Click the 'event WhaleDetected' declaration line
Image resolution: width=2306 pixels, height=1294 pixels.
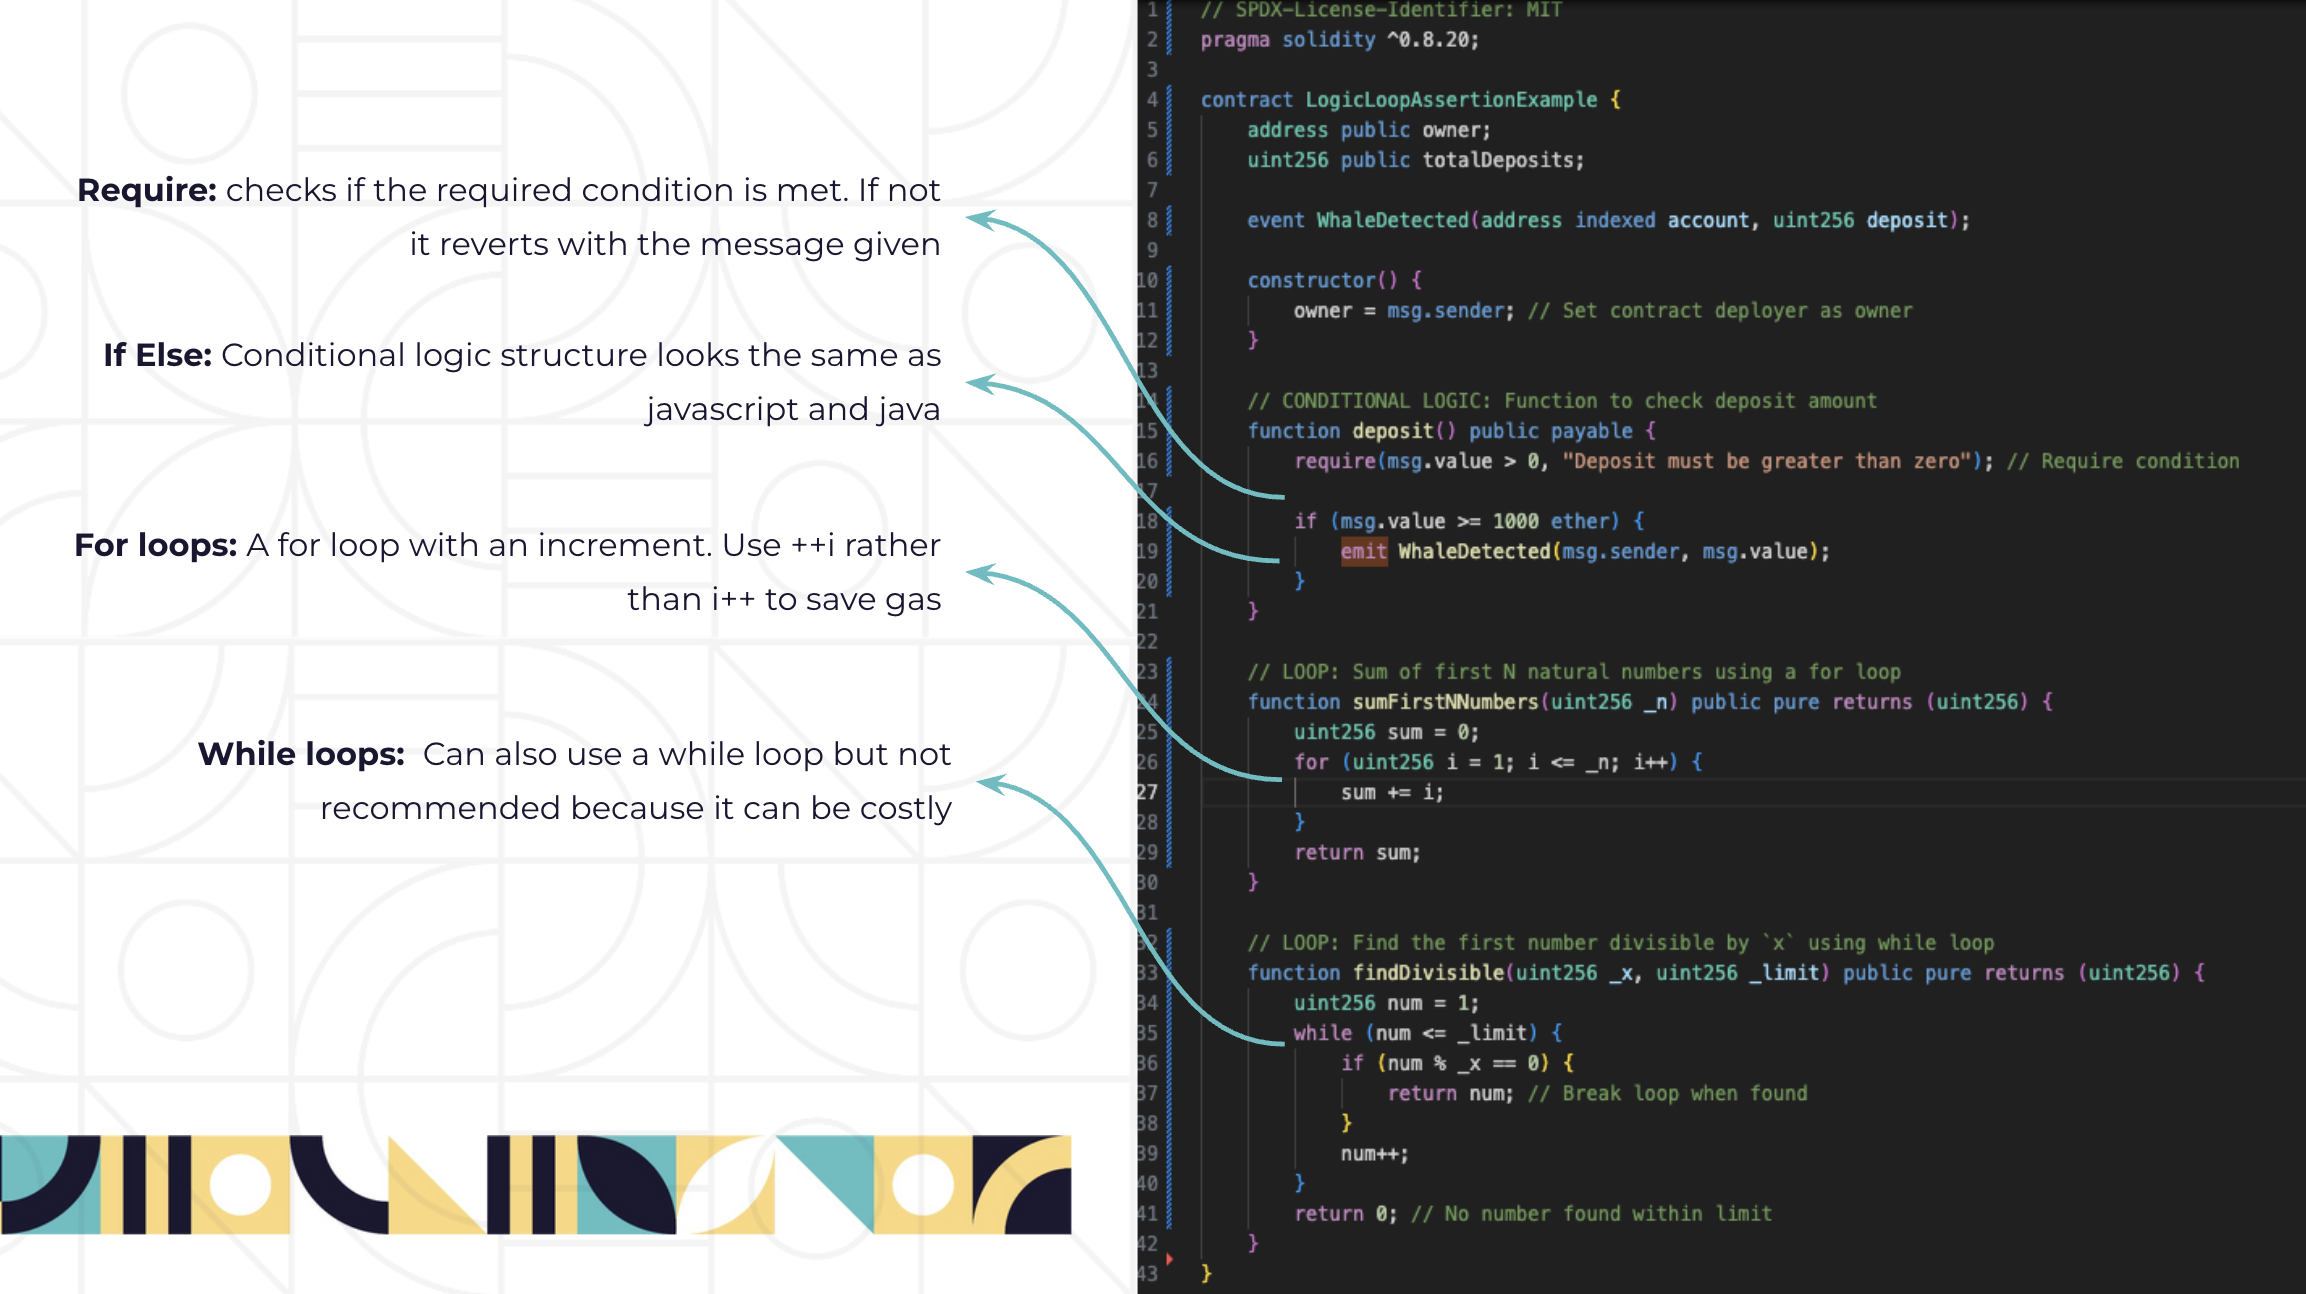1608,220
